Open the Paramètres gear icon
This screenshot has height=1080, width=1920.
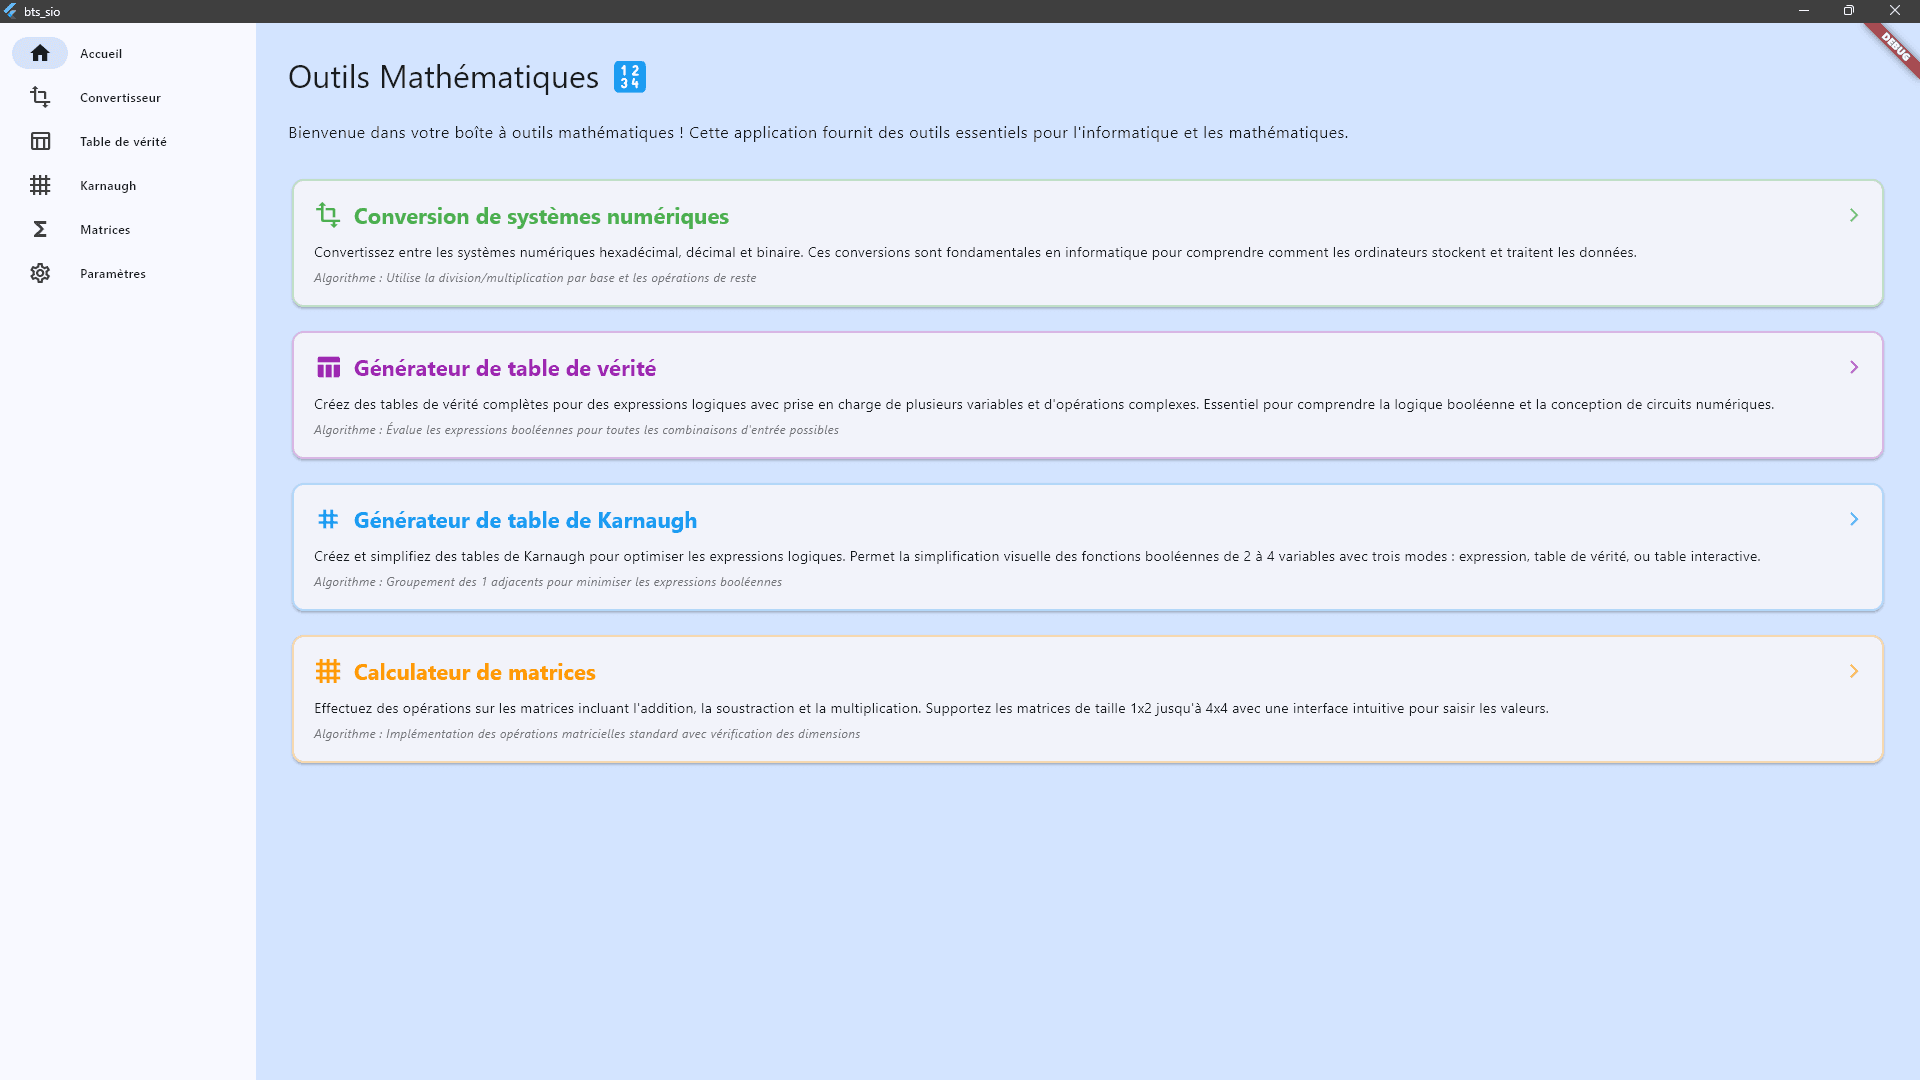40,273
